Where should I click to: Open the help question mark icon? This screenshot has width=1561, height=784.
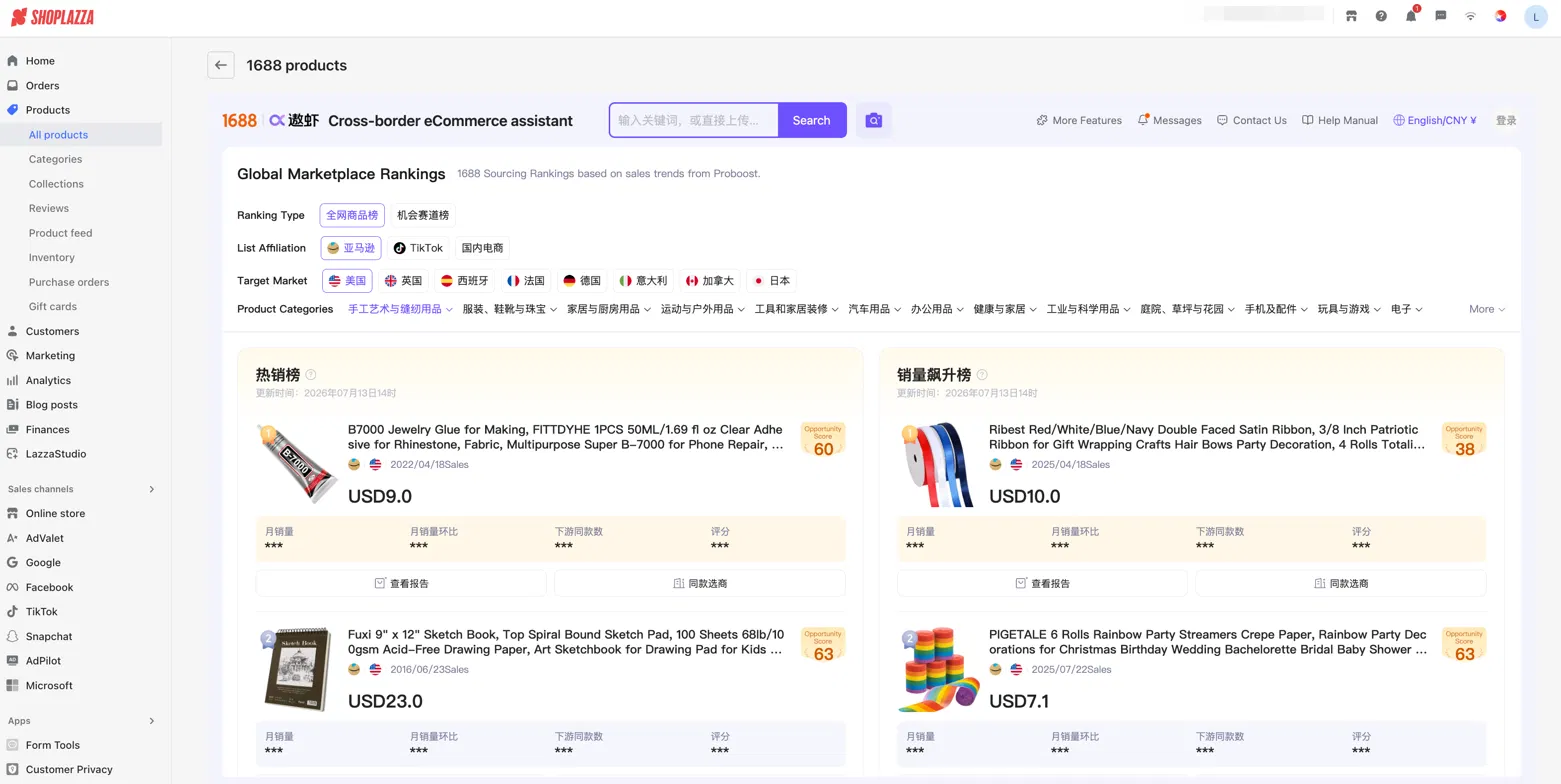pos(1381,16)
